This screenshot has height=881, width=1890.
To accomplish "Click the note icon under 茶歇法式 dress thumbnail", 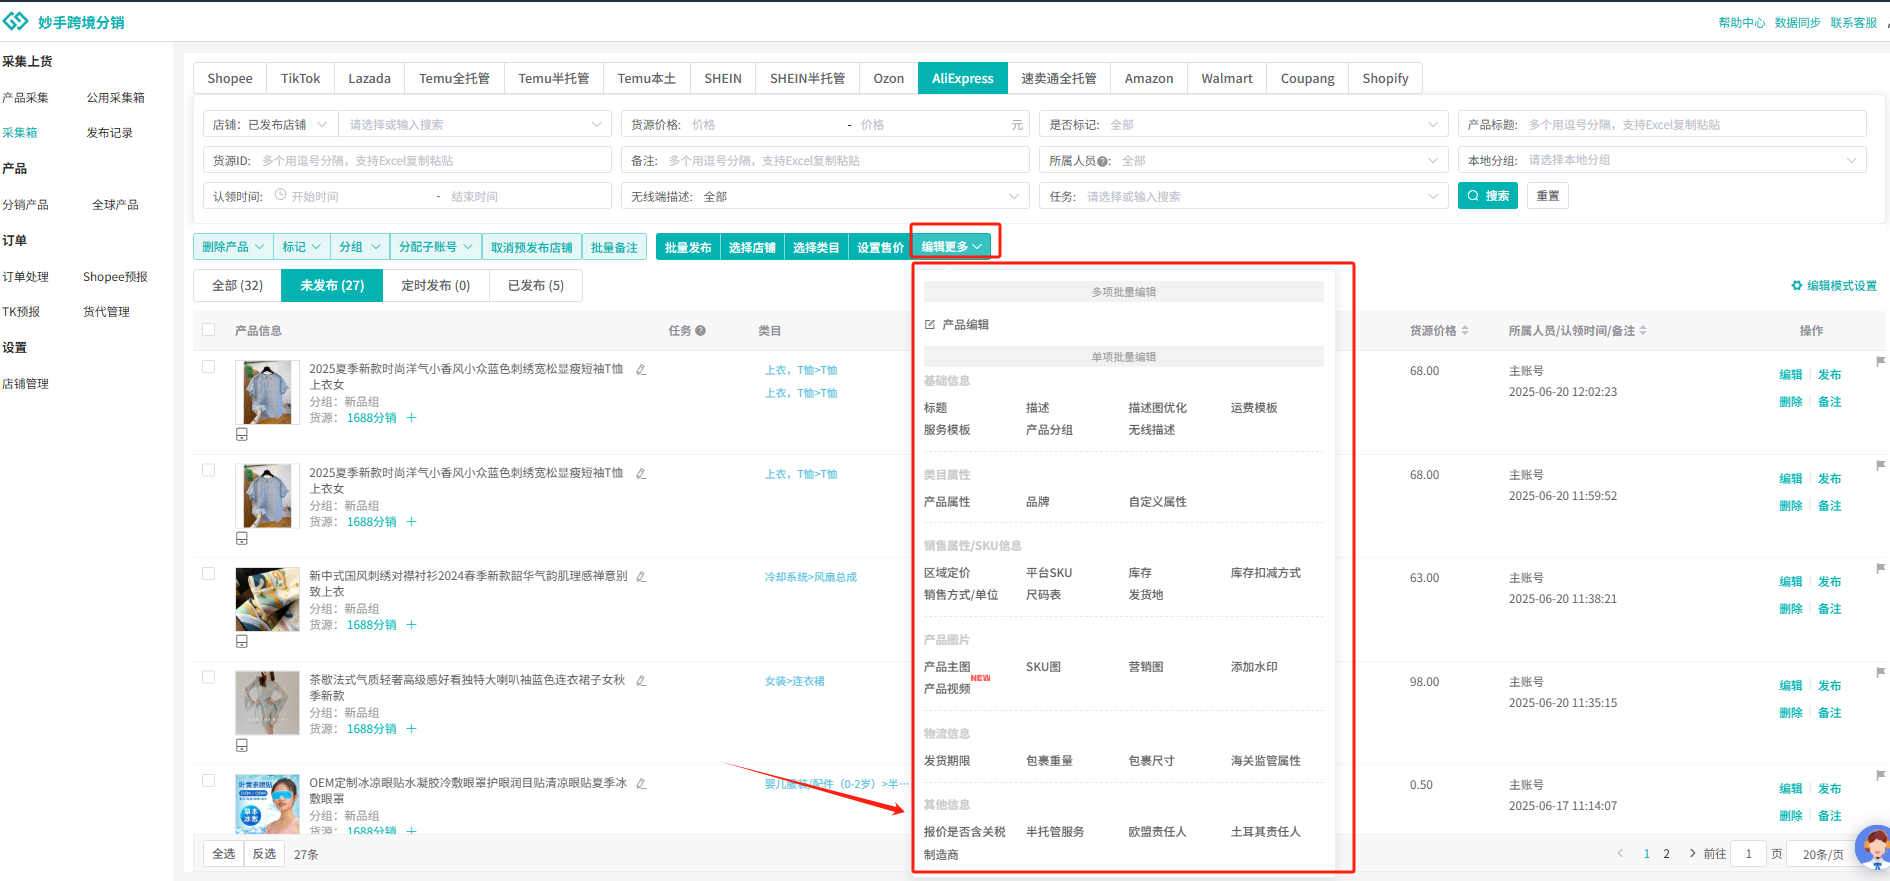I will pyautogui.click(x=242, y=746).
